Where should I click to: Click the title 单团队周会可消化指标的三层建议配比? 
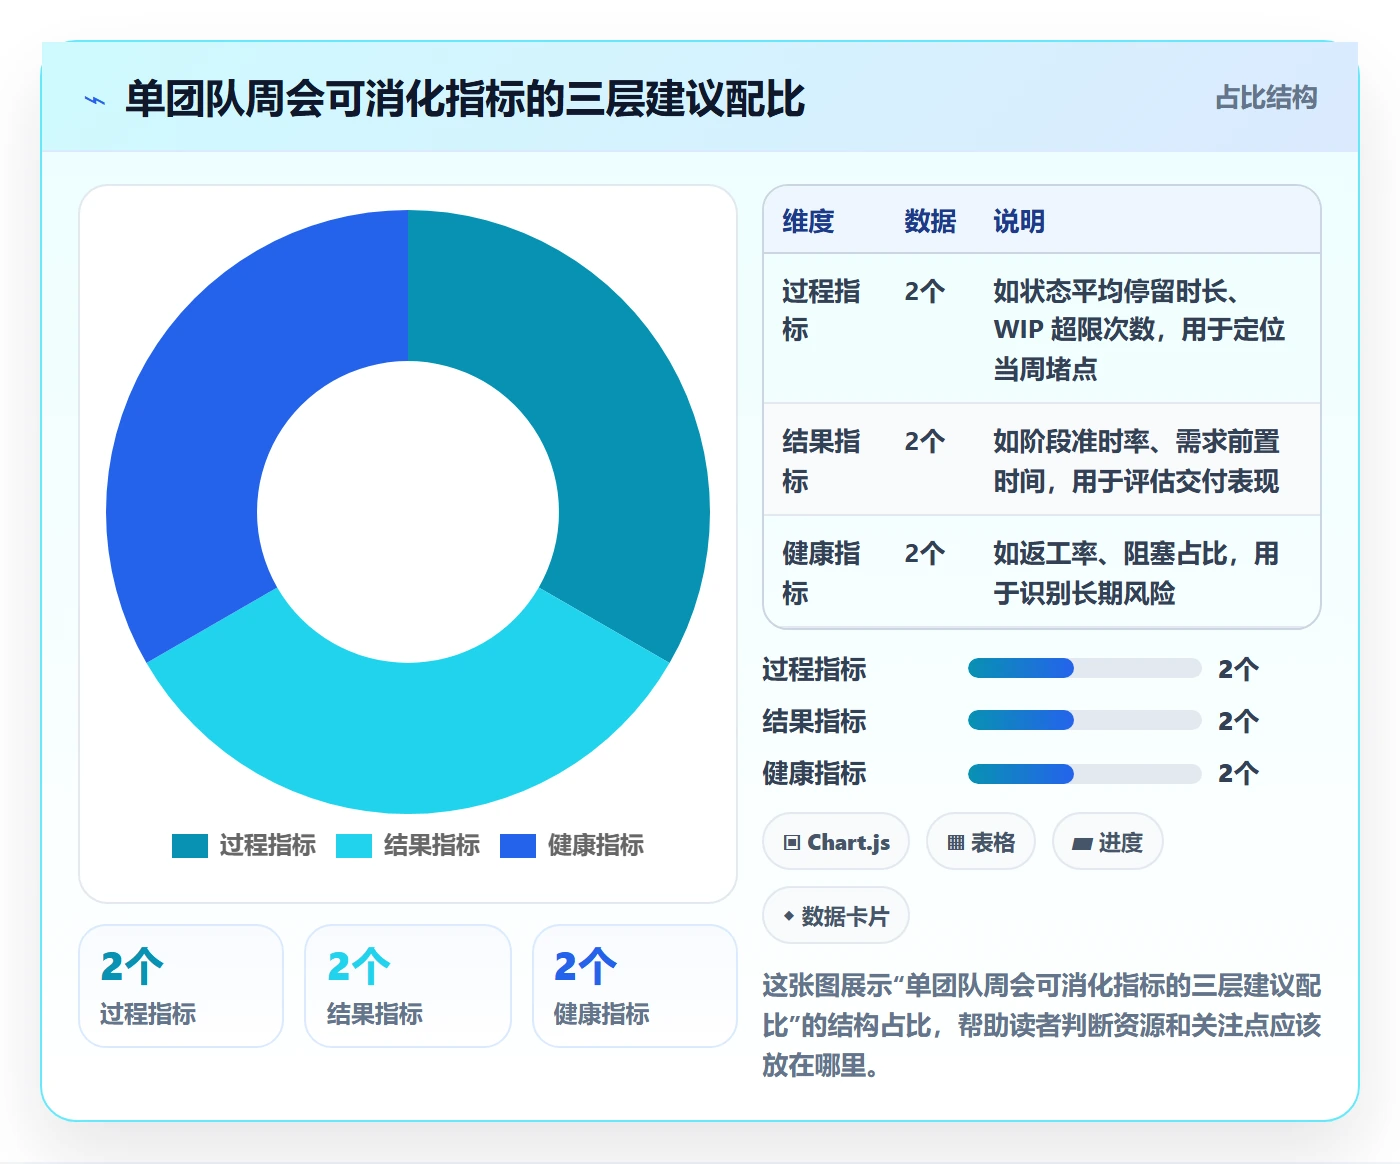coord(465,99)
